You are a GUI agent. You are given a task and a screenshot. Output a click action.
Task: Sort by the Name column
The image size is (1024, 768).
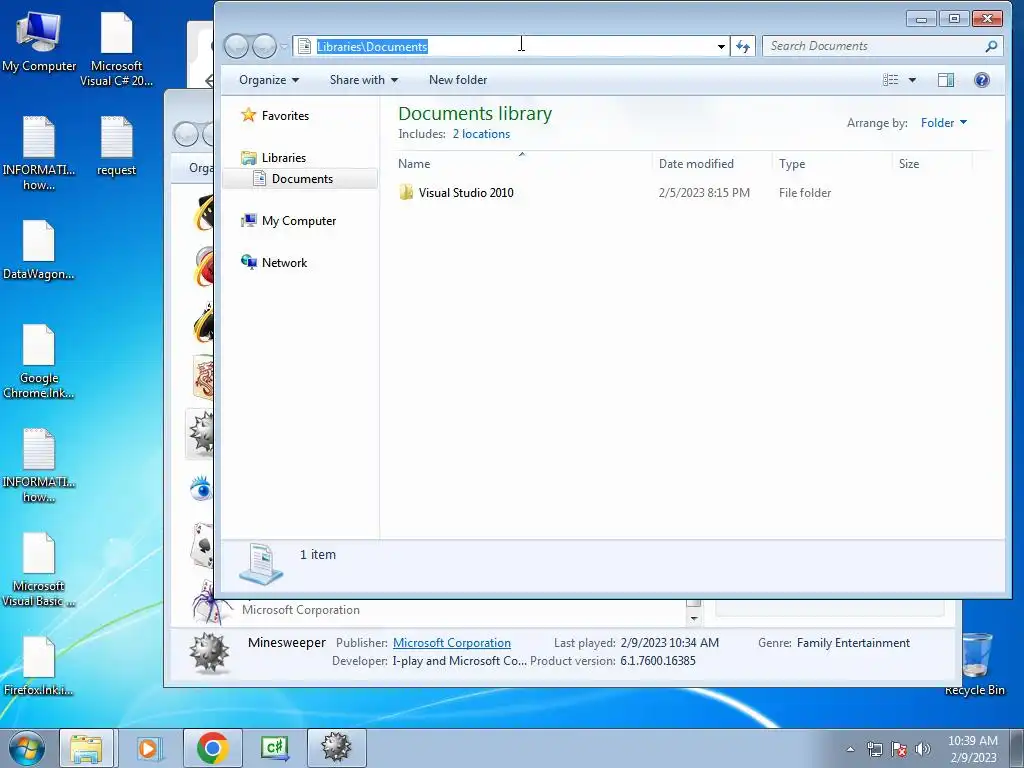522,163
